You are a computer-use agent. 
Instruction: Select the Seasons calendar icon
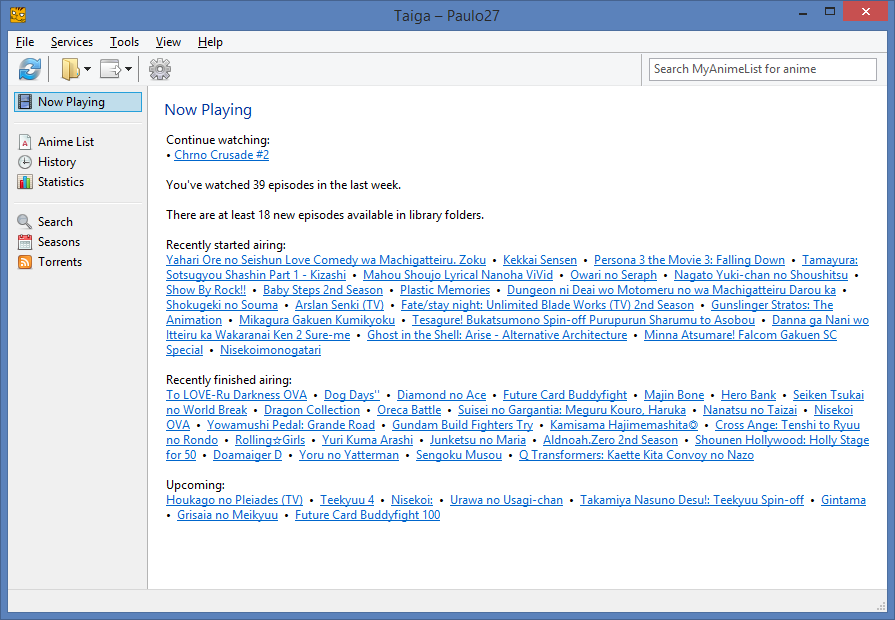click(x=25, y=241)
